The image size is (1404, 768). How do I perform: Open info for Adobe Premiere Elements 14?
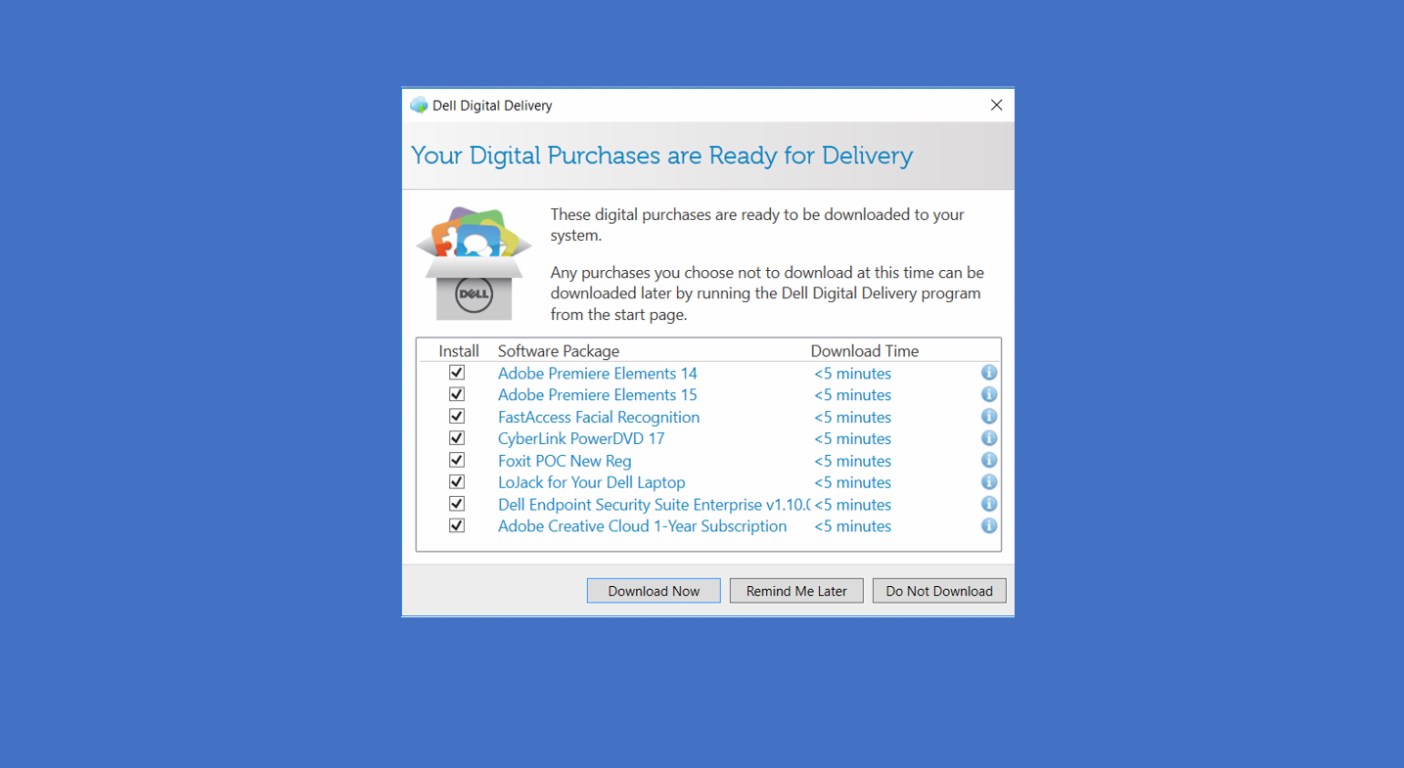pos(989,372)
